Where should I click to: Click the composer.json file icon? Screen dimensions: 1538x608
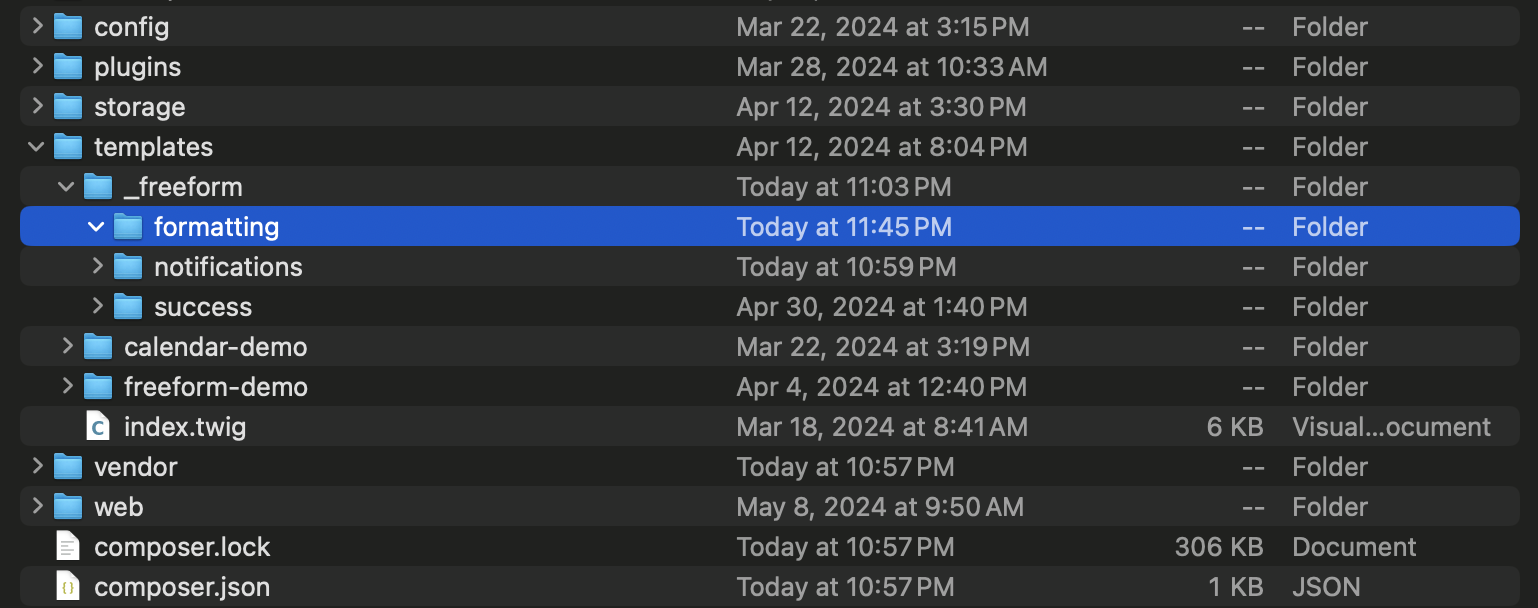tap(67, 587)
